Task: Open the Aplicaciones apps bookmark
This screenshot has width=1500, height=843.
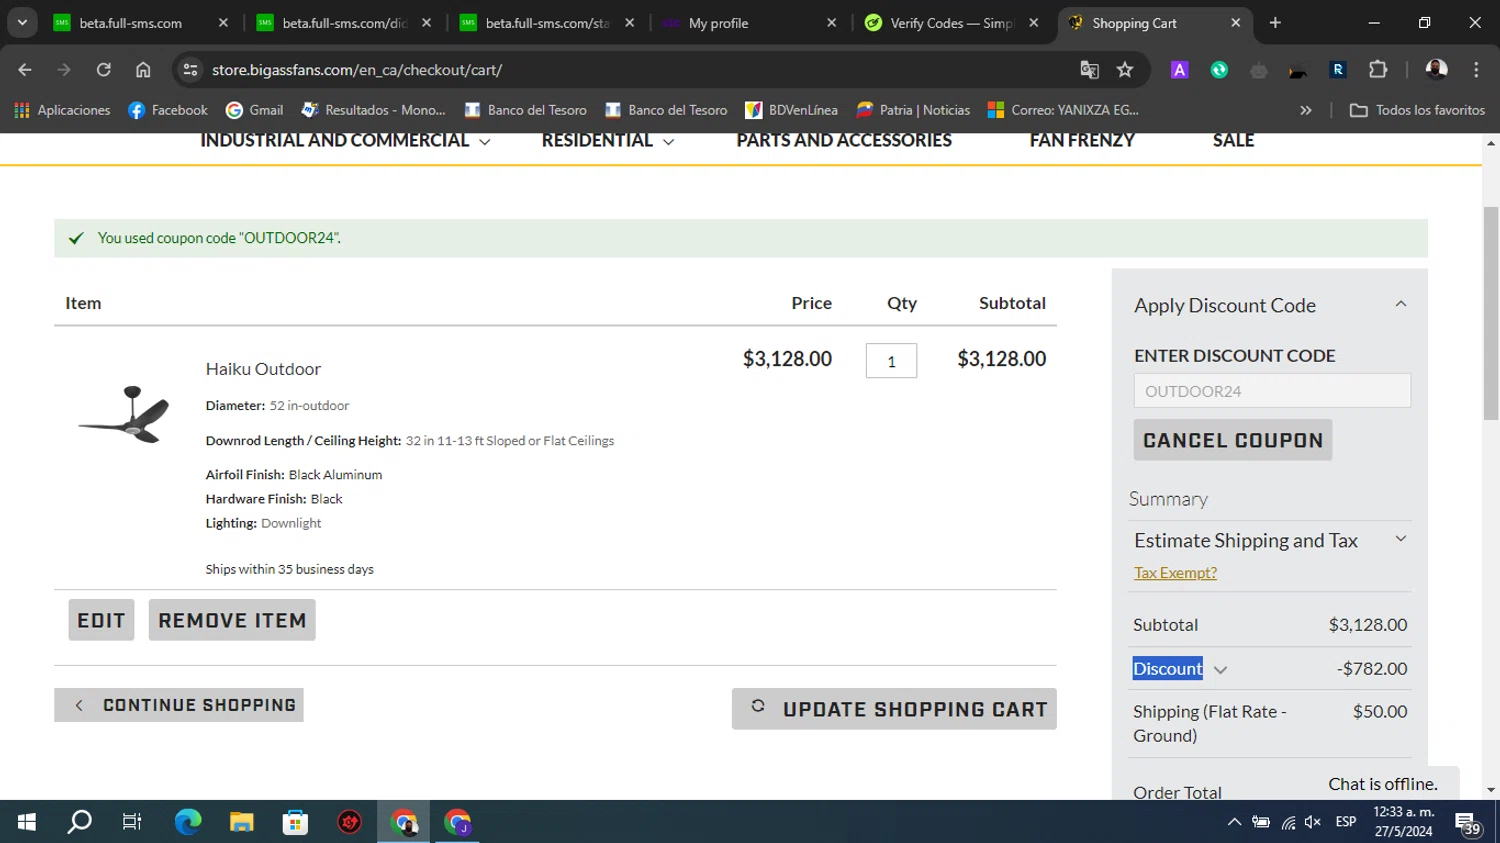Action: pyautogui.click(x=62, y=110)
